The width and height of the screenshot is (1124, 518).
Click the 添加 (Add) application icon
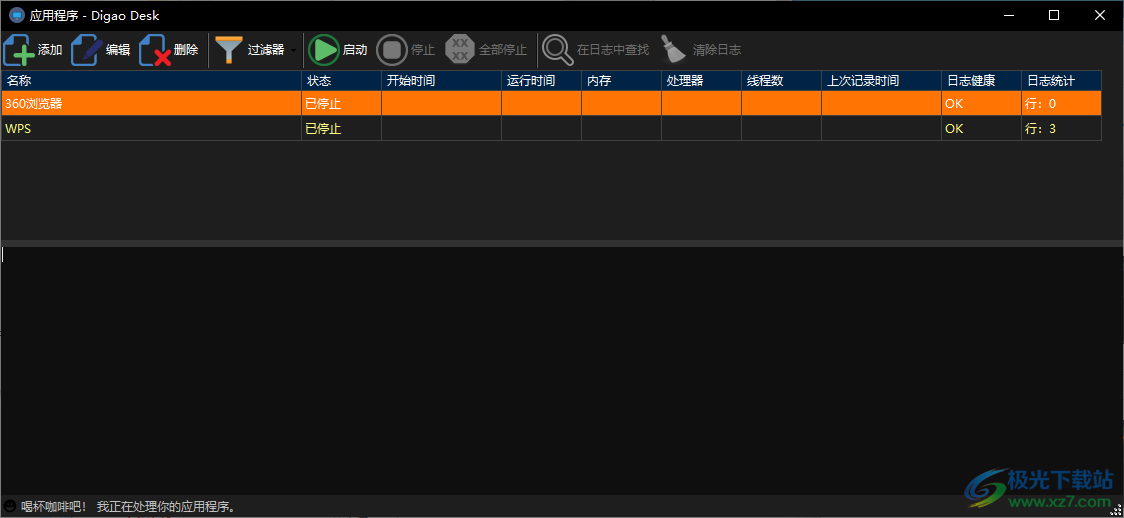click(x=19, y=50)
